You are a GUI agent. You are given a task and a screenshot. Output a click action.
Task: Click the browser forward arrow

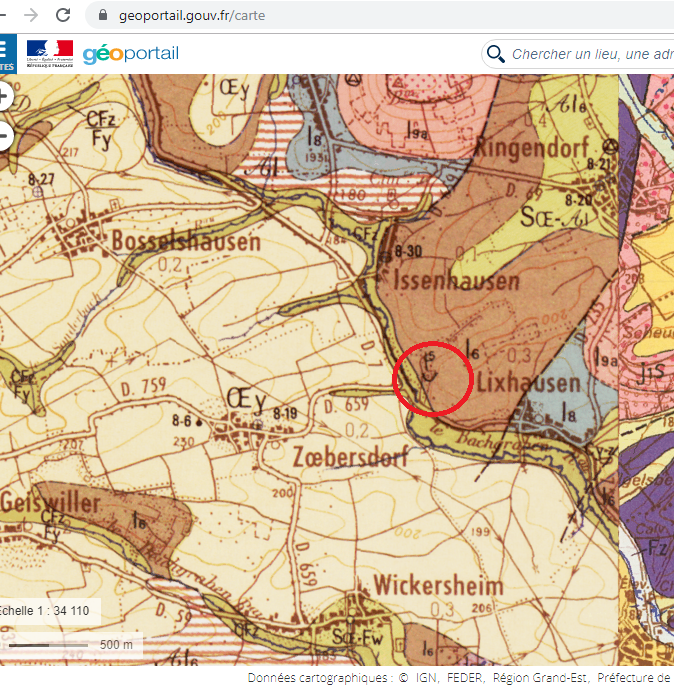31,15
